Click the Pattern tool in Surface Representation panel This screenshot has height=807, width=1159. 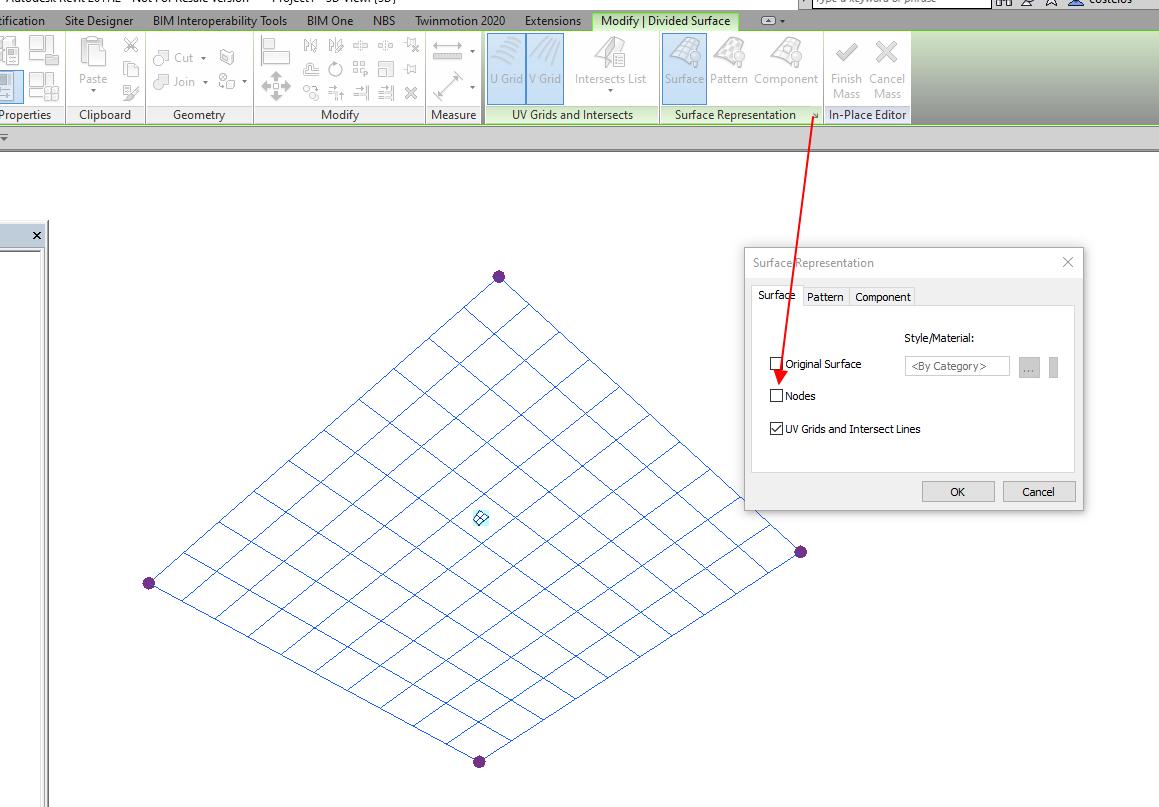tap(729, 67)
